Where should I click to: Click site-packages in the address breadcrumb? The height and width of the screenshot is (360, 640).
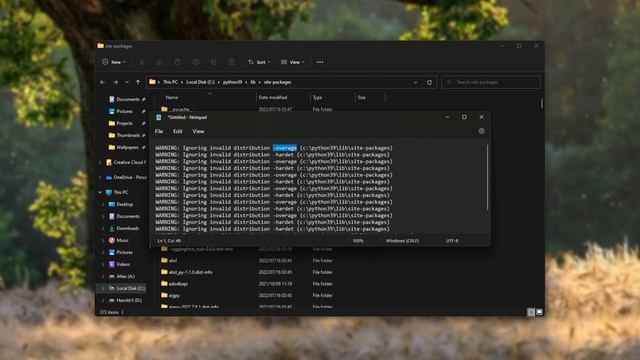pyautogui.click(x=278, y=82)
